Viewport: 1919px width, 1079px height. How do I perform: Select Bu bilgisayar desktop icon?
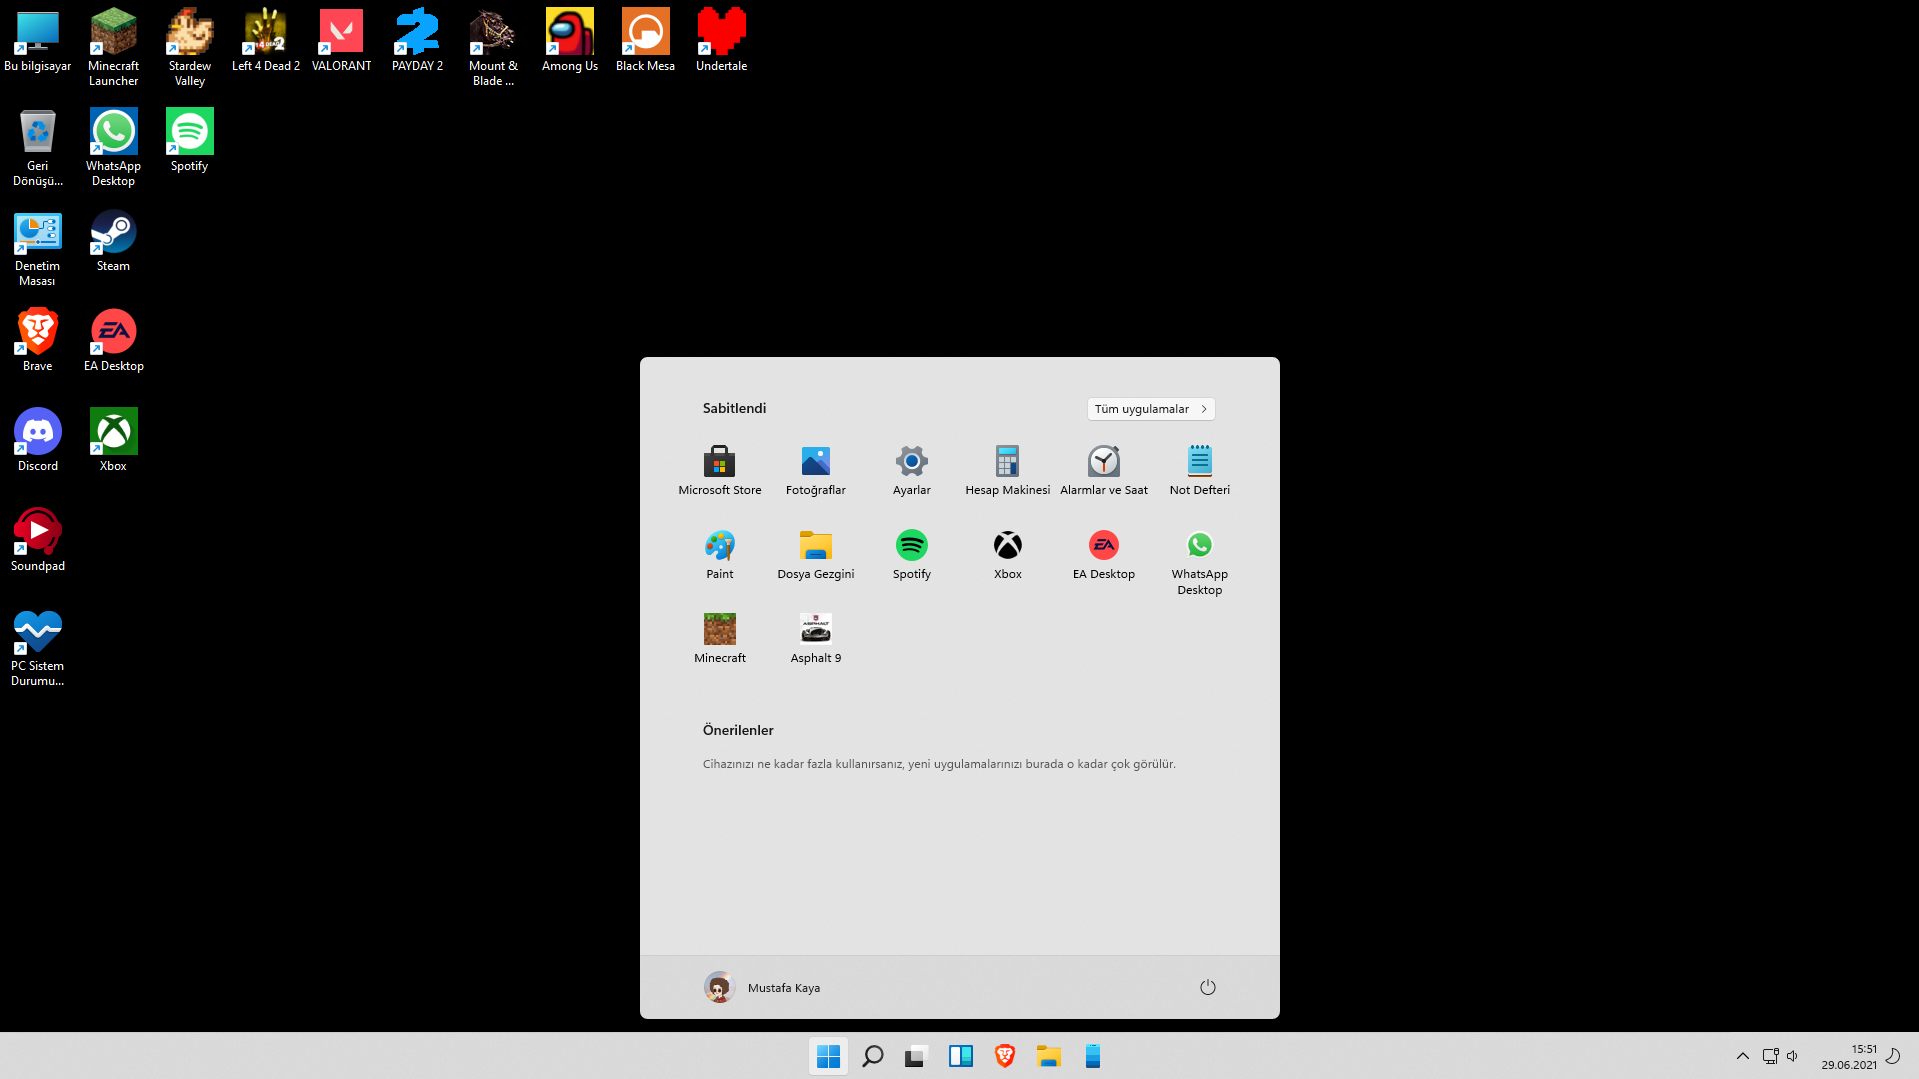(38, 41)
